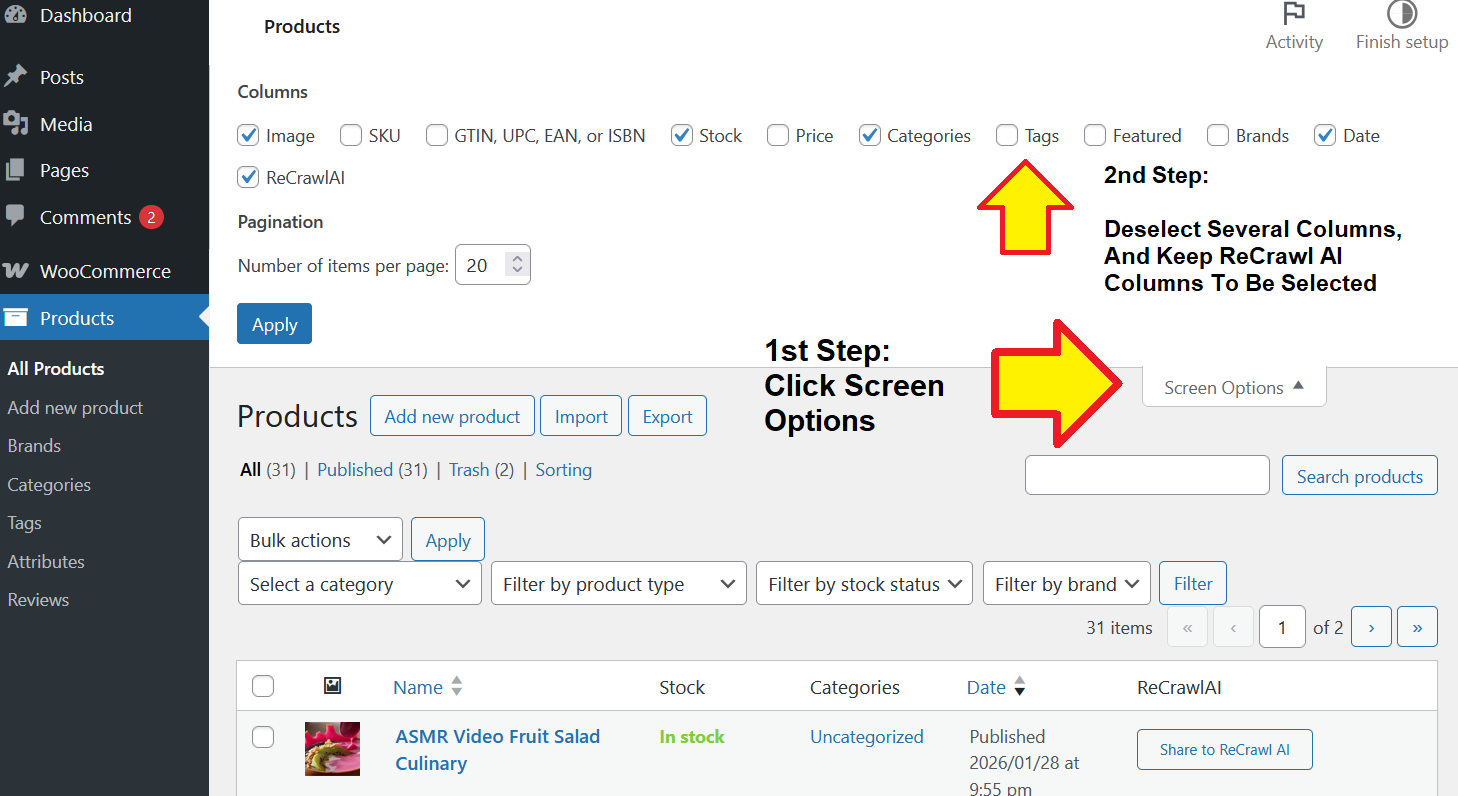Uncheck the Stock column checkbox
Screen dimensions: 1458x796
pos(682,135)
